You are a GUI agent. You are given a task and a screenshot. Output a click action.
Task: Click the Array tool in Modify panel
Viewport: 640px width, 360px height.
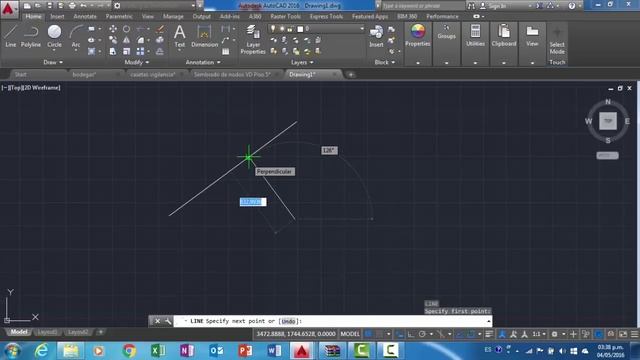coord(140,51)
